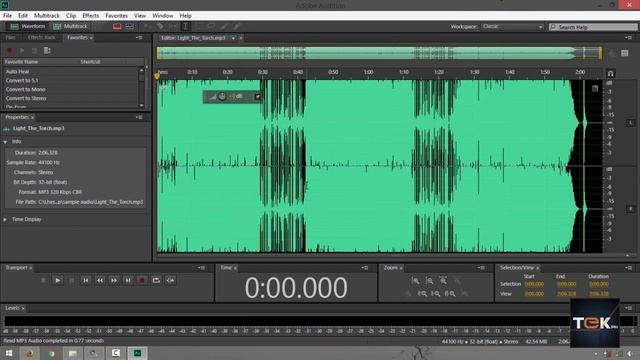Click the taskbar volume speaker icon
Viewport: 640px width, 360px height.
coord(629,354)
